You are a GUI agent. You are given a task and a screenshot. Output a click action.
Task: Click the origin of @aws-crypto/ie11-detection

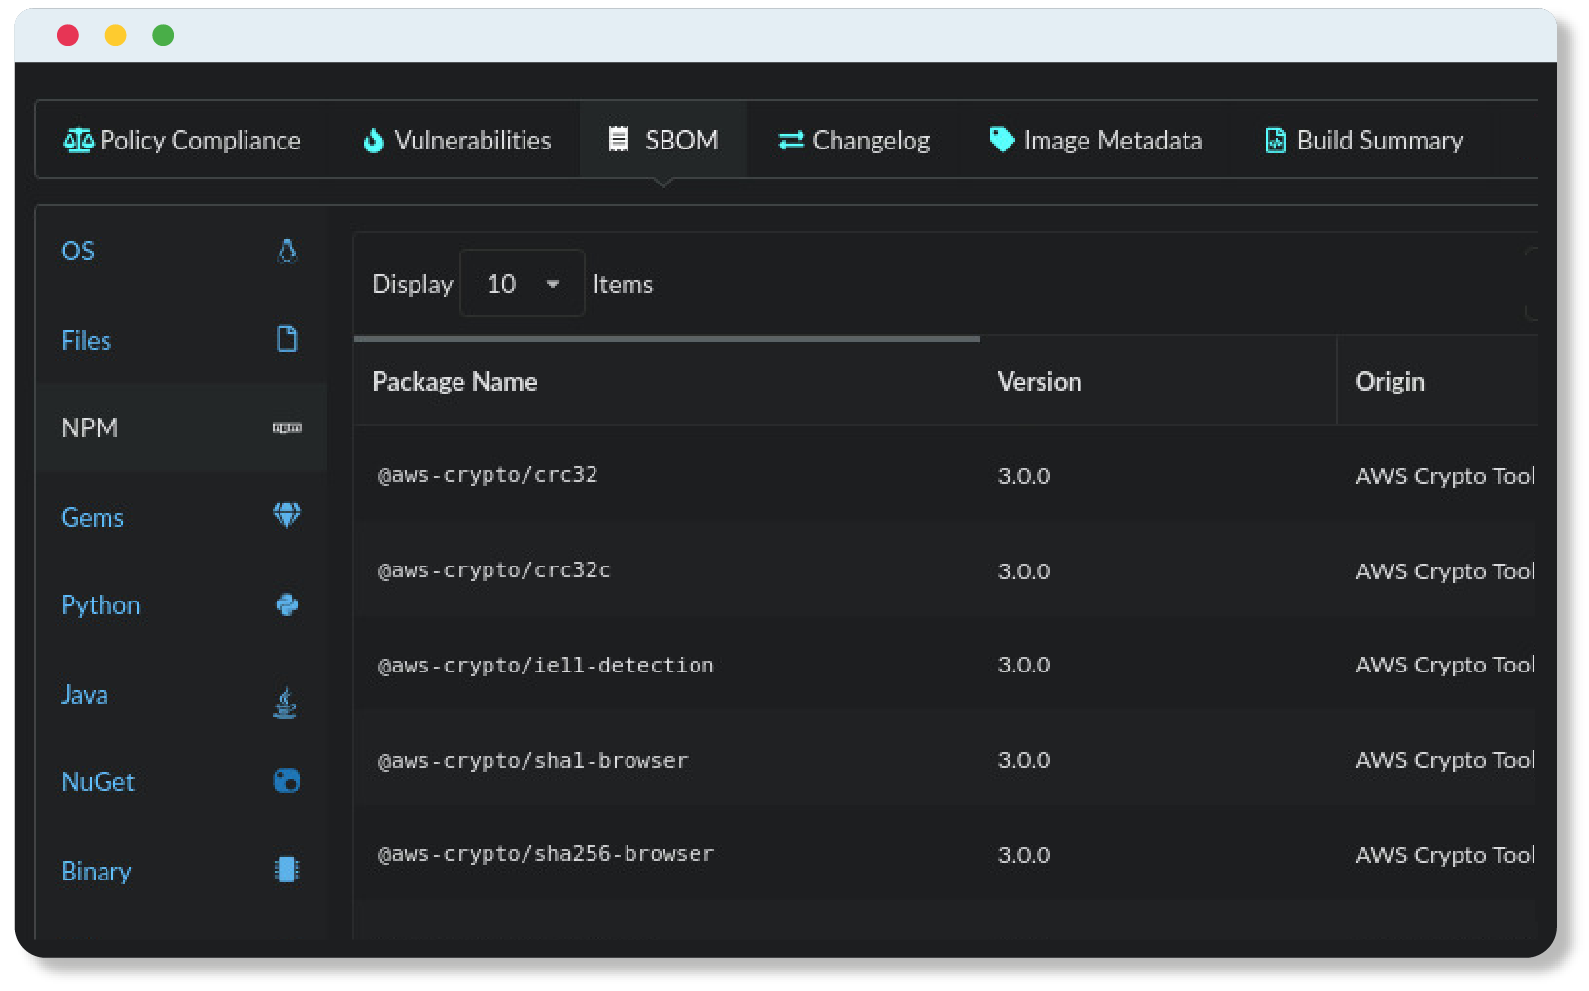tap(1445, 665)
